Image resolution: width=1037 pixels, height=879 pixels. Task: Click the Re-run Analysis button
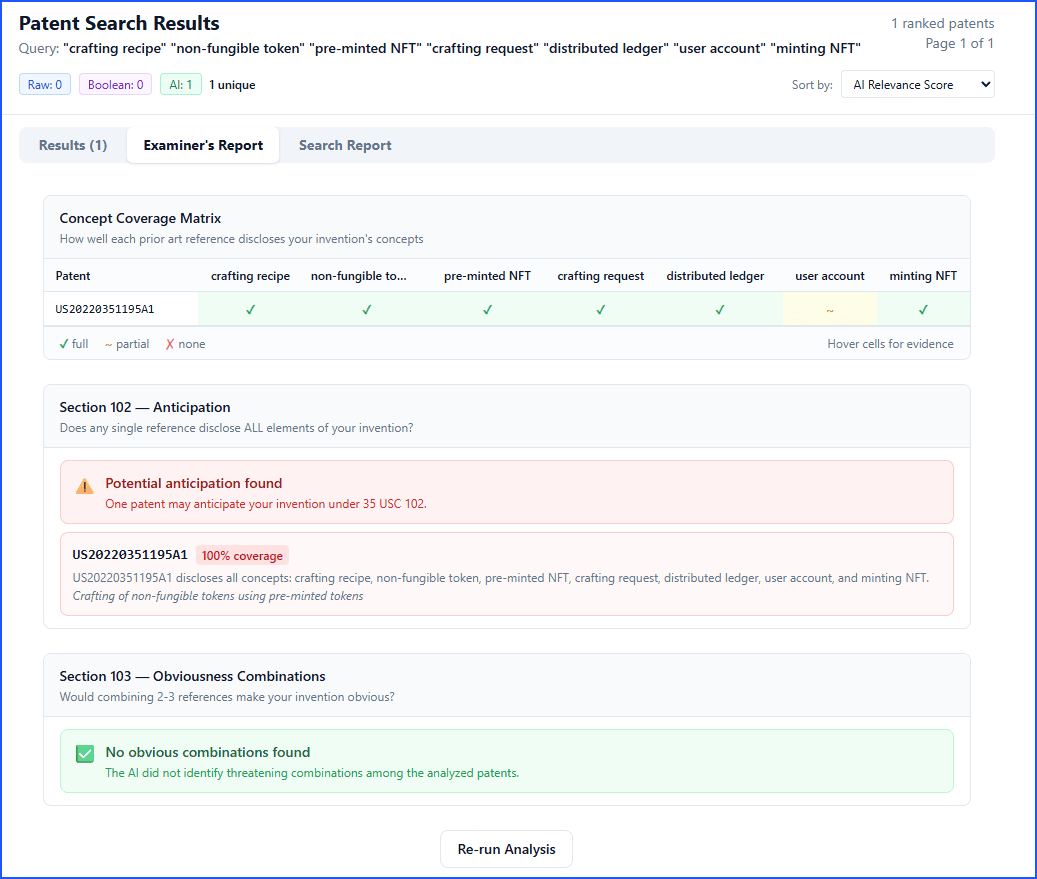pyautogui.click(x=506, y=849)
